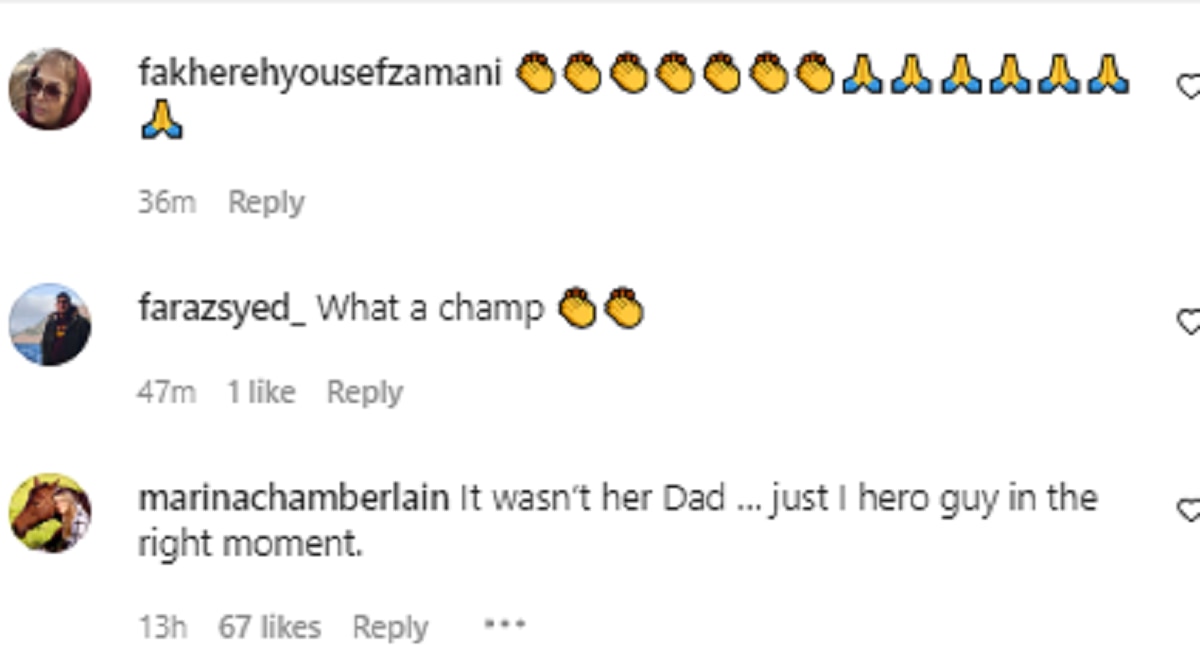Open marinachamberlain's horse profile picture
The width and height of the screenshot is (1200, 669).
(50, 514)
